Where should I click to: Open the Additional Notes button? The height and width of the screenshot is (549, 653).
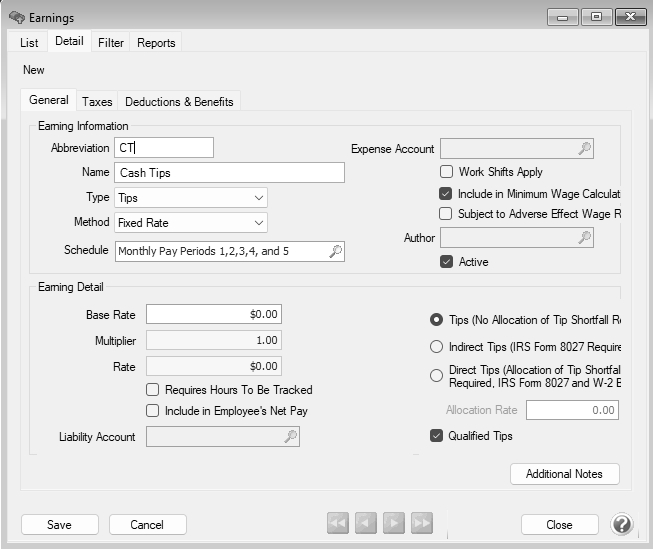[x=564, y=474]
